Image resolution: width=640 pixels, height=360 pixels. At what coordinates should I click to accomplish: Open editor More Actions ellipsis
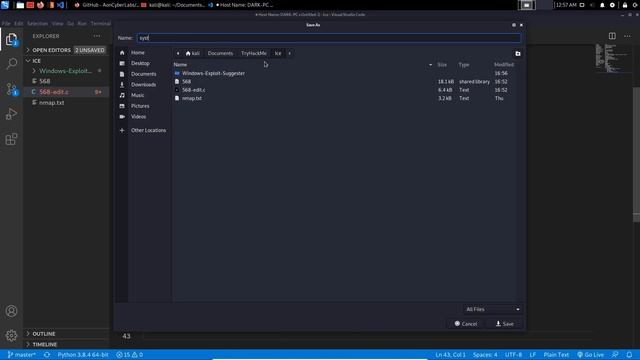click(x=627, y=36)
